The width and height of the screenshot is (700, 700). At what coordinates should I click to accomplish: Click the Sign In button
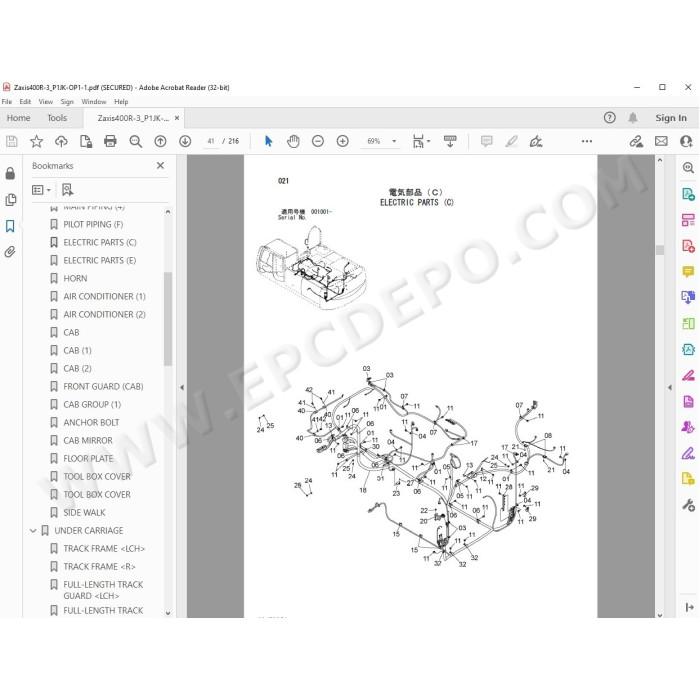click(x=671, y=118)
